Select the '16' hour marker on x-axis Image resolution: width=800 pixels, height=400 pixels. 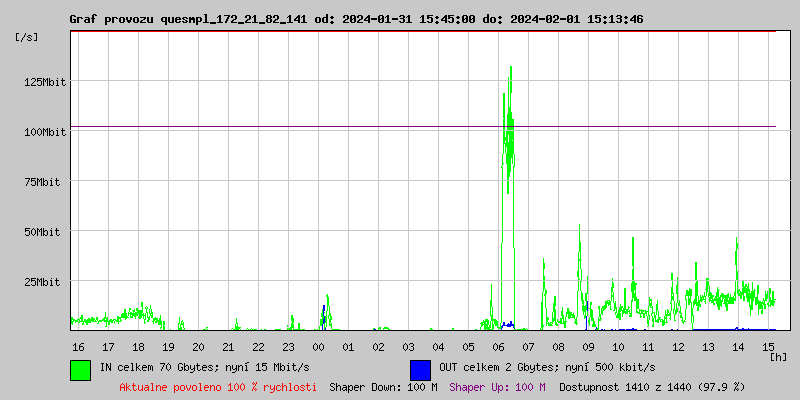point(78,346)
